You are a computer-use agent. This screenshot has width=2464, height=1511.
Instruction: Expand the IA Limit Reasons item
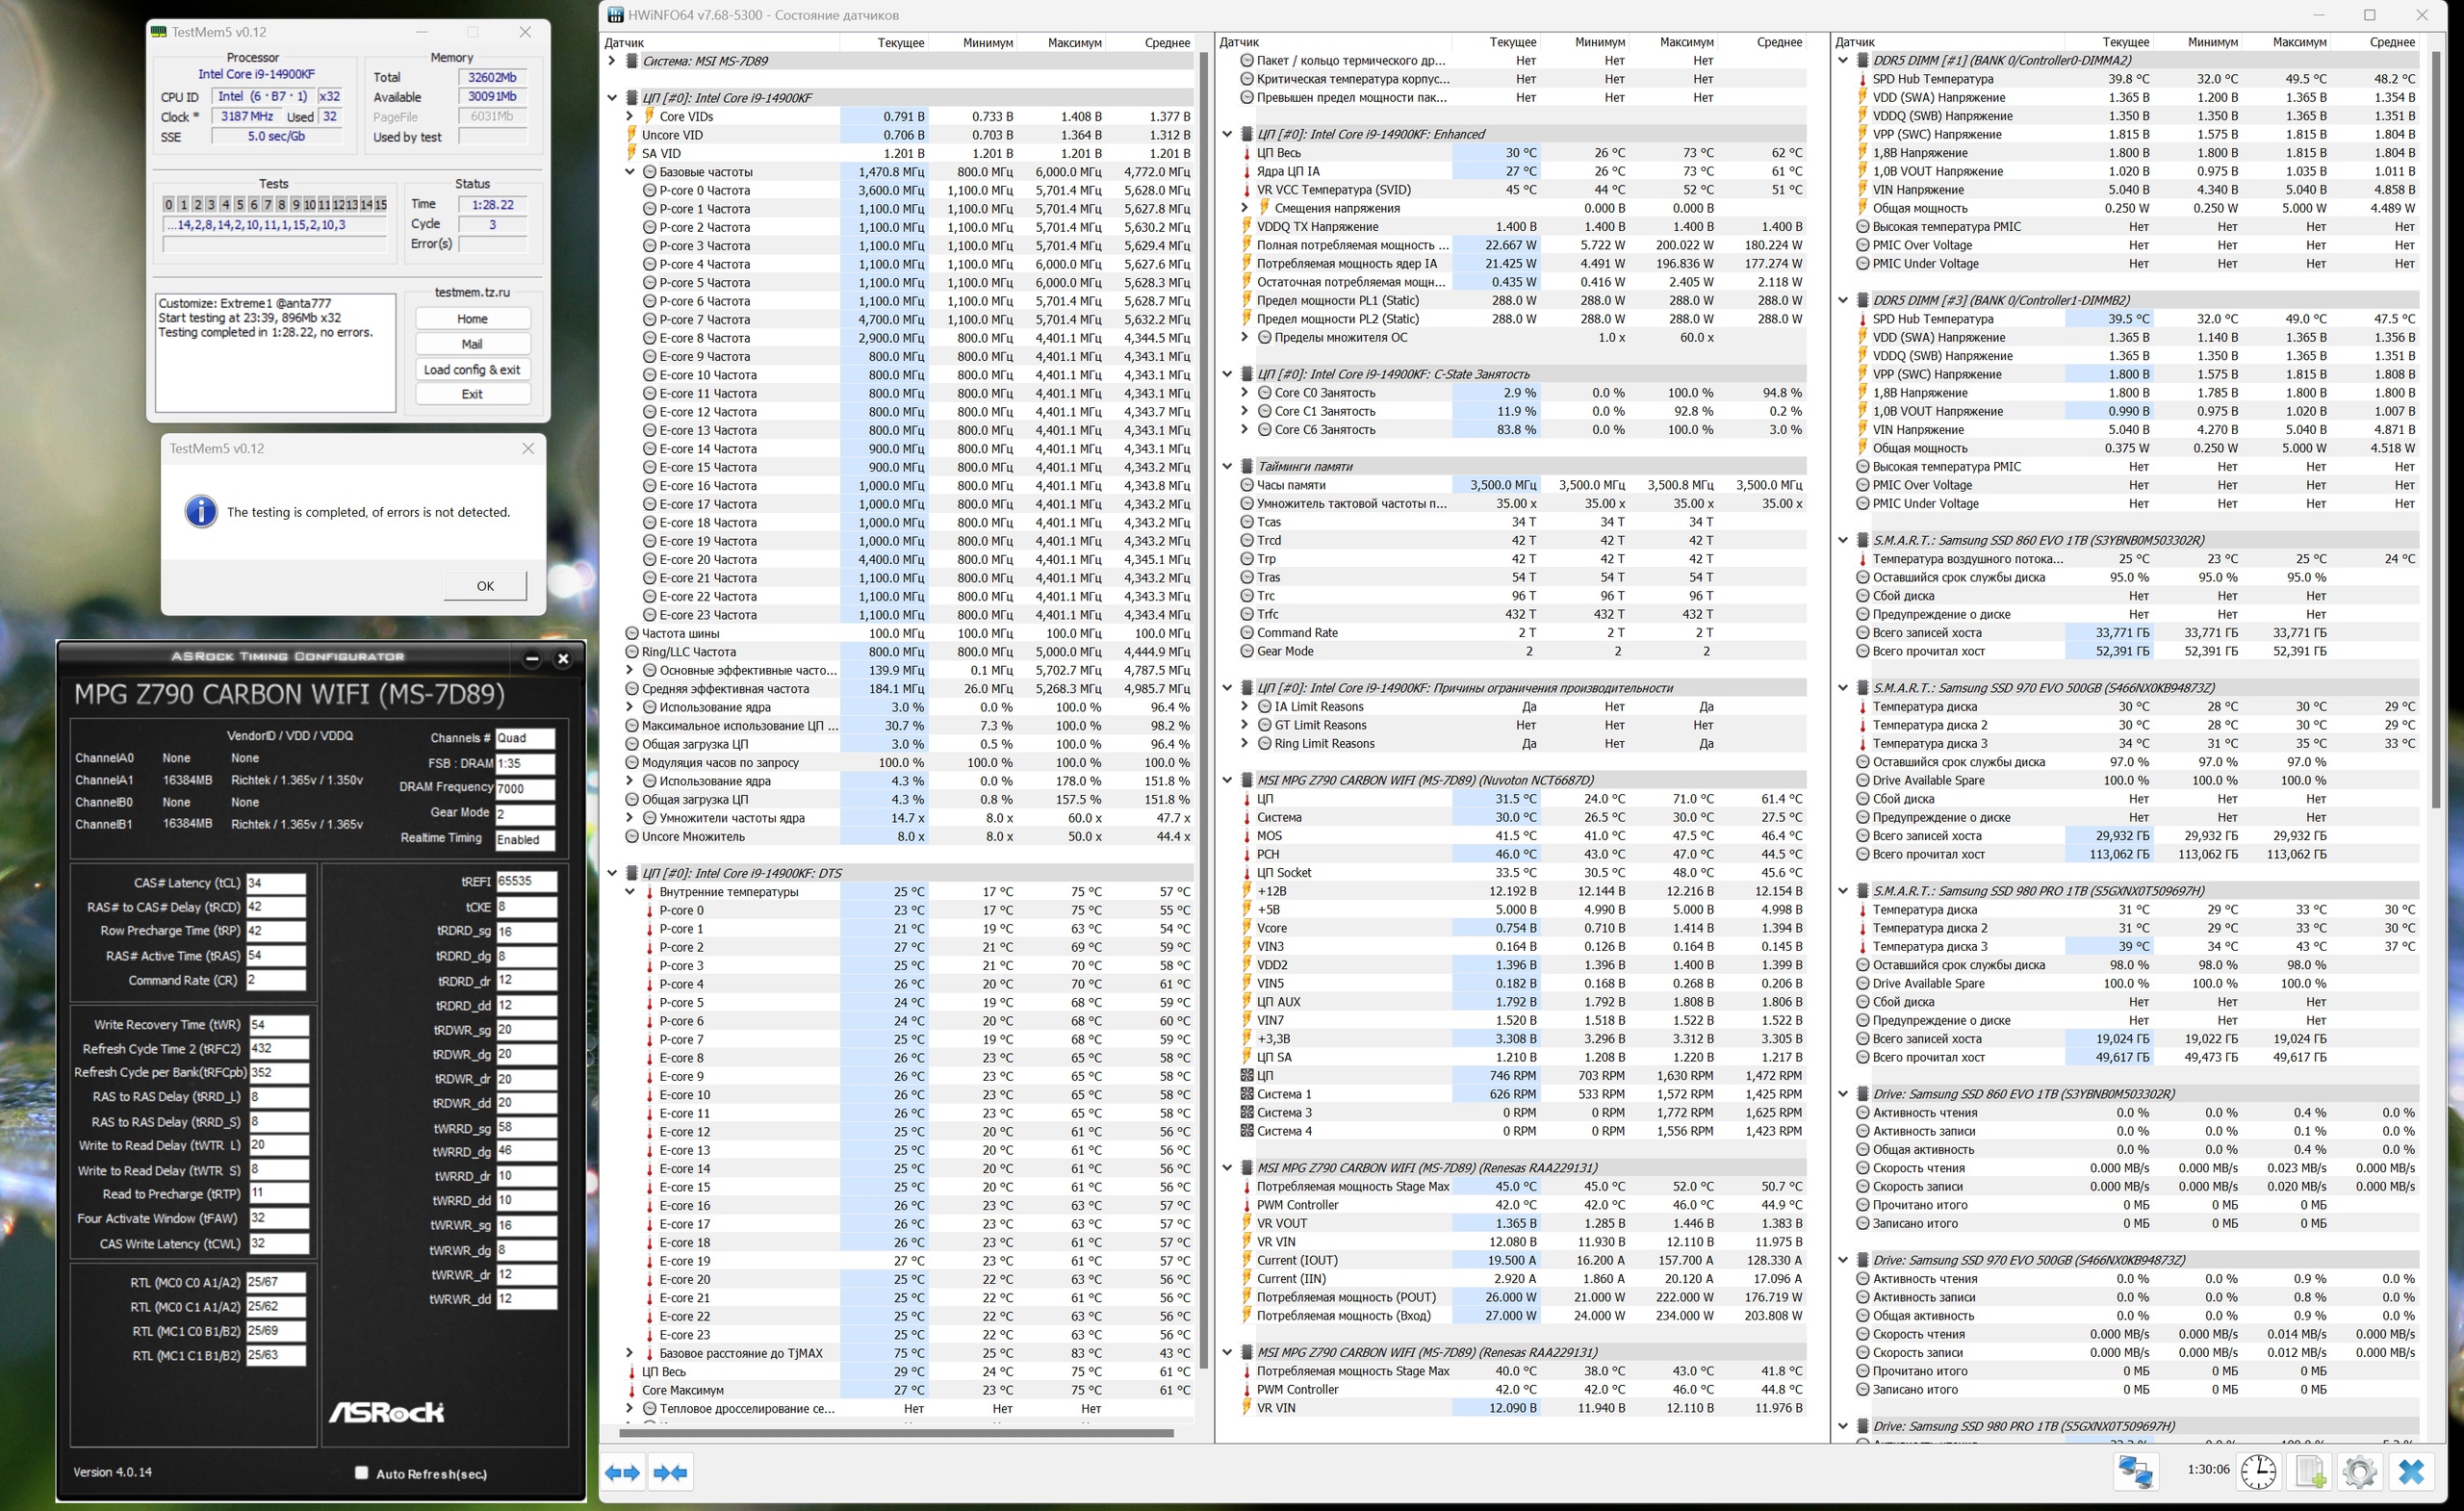click(1245, 707)
